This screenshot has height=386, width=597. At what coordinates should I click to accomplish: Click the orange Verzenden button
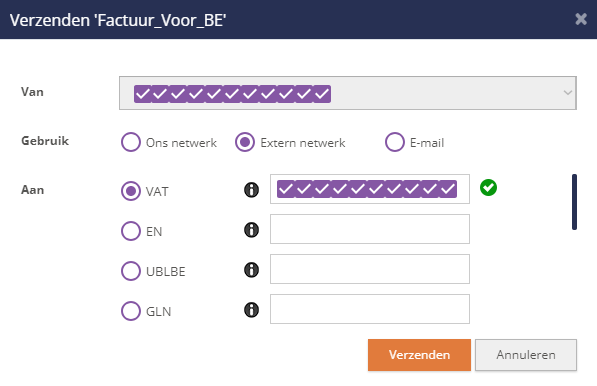click(x=419, y=355)
